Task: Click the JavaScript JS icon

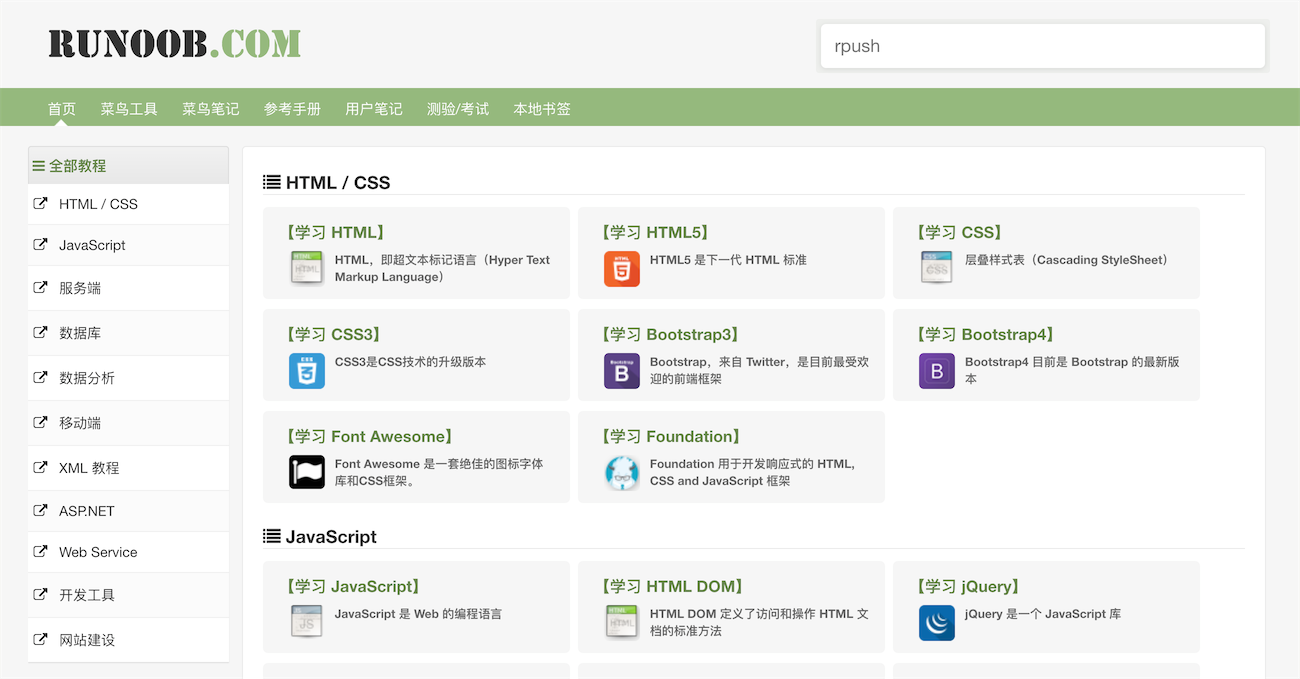Action: tap(307, 623)
